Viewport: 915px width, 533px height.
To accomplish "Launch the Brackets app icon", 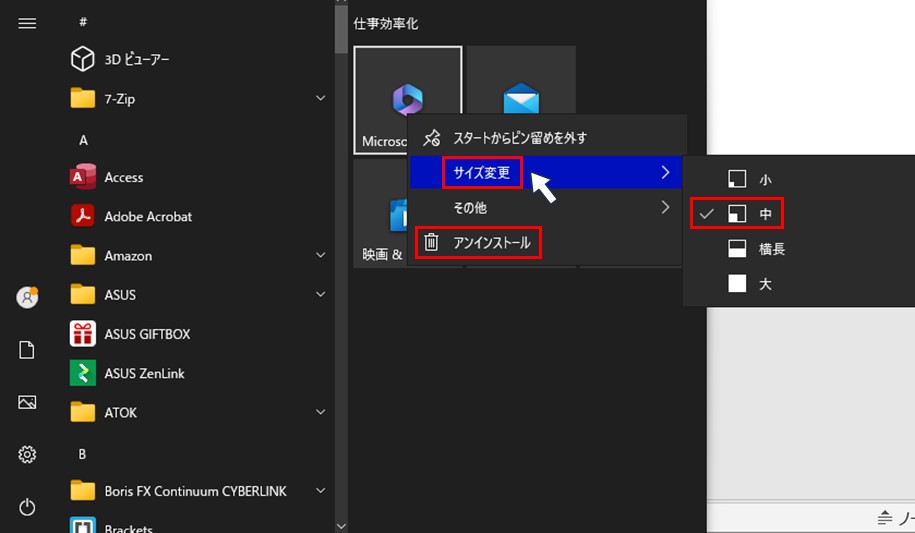I will pyautogui.click(x=82, y=525).
